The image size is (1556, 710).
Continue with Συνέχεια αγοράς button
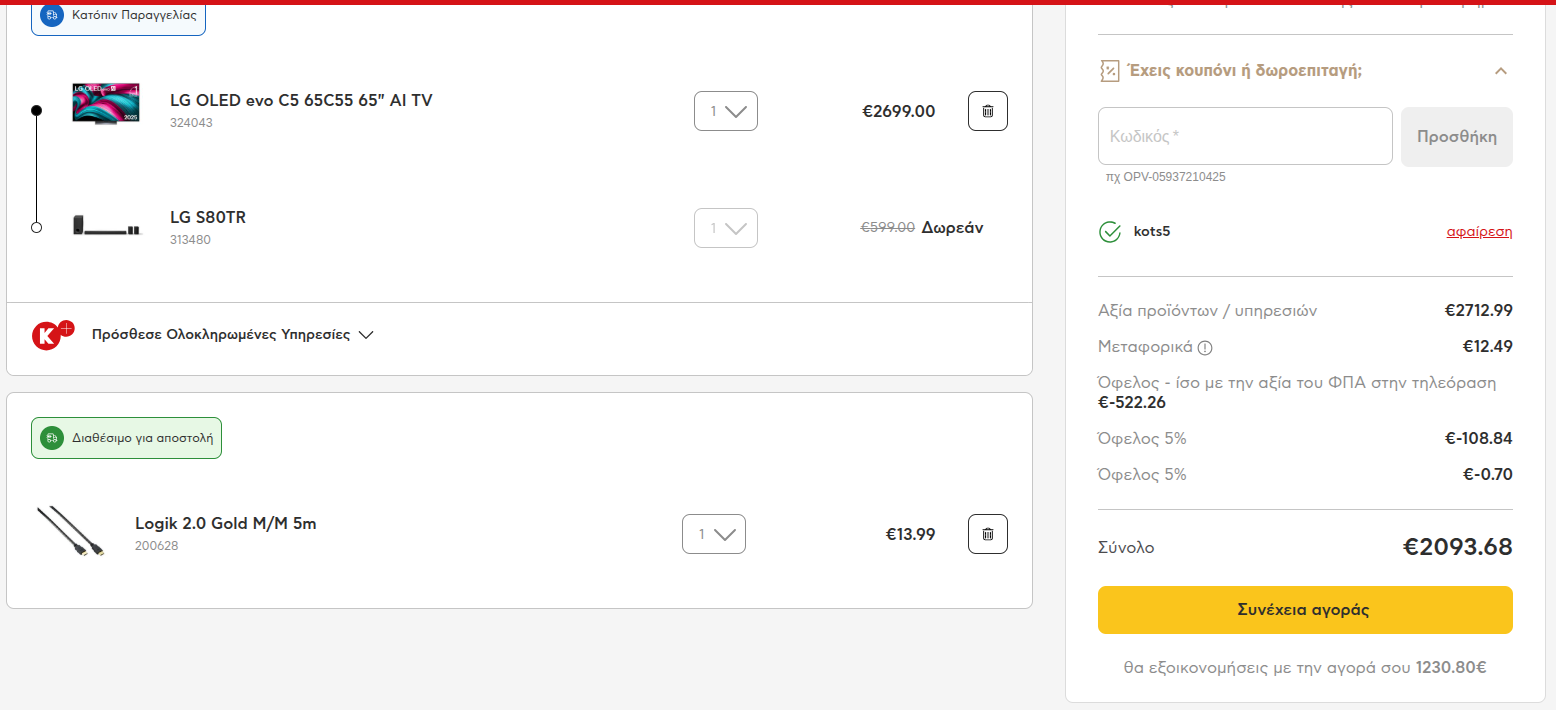(x=1305, y=610)
